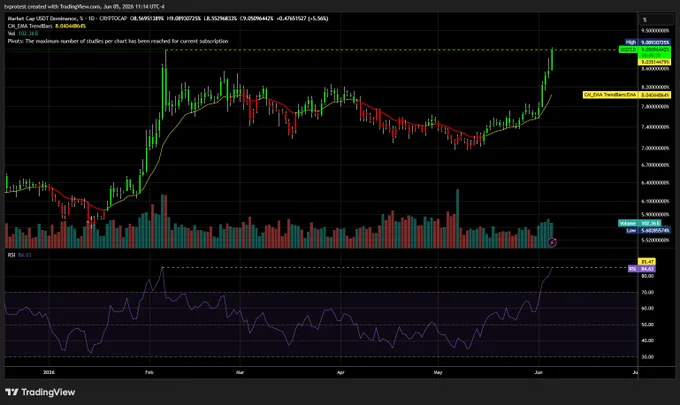This screenshot has height=405, width=680.
Task: Click the purple event marker icon near volume bars
Action: [x=552, y=242]
